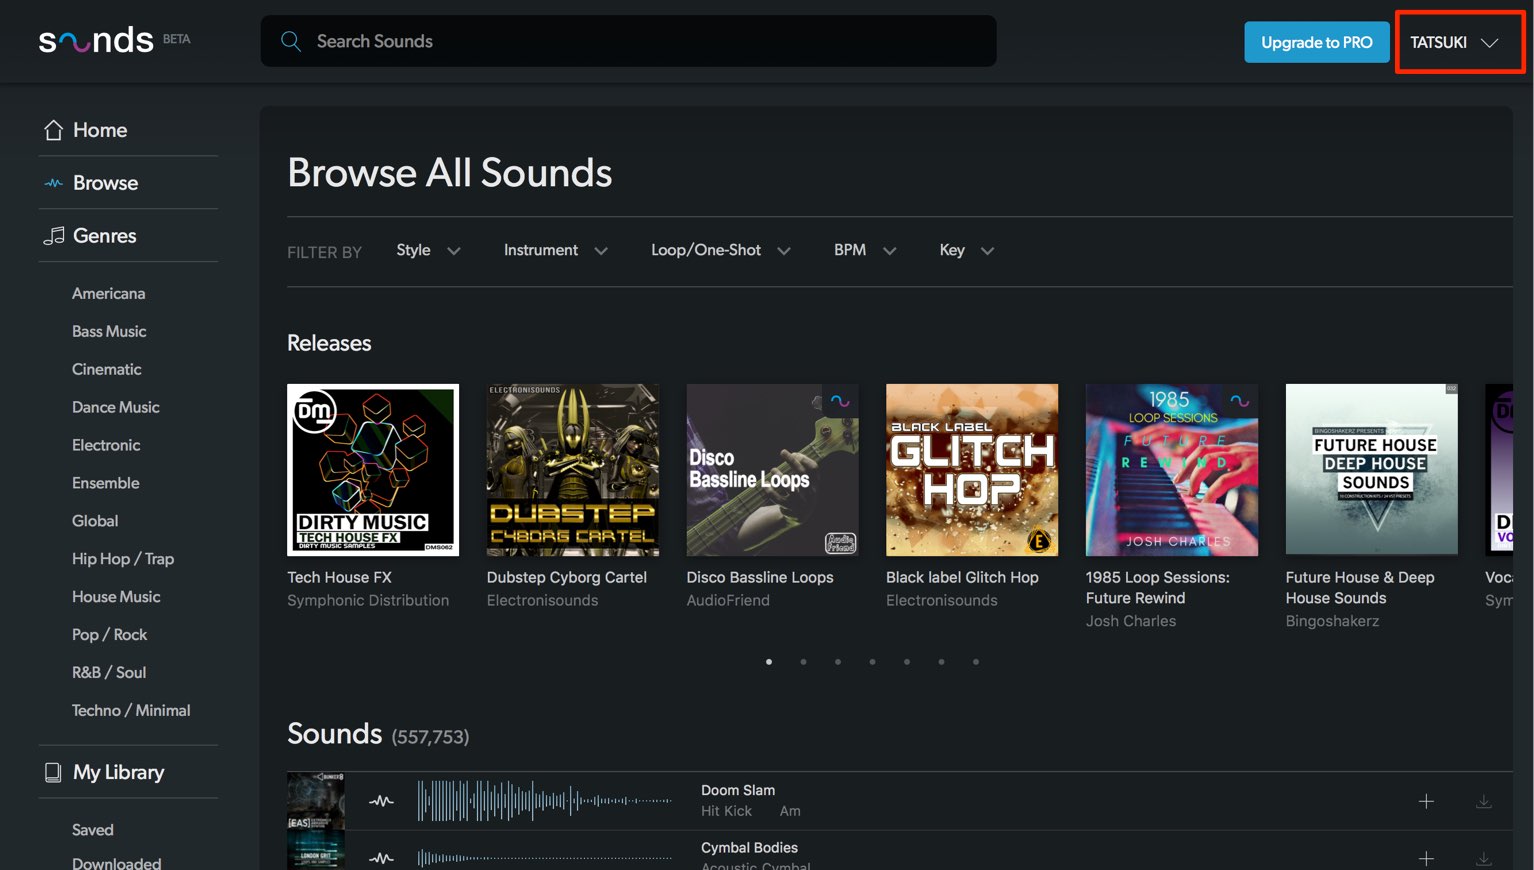Open Josh Charles label link
The image size is (1534, 870).
[x=1131, y=621]
